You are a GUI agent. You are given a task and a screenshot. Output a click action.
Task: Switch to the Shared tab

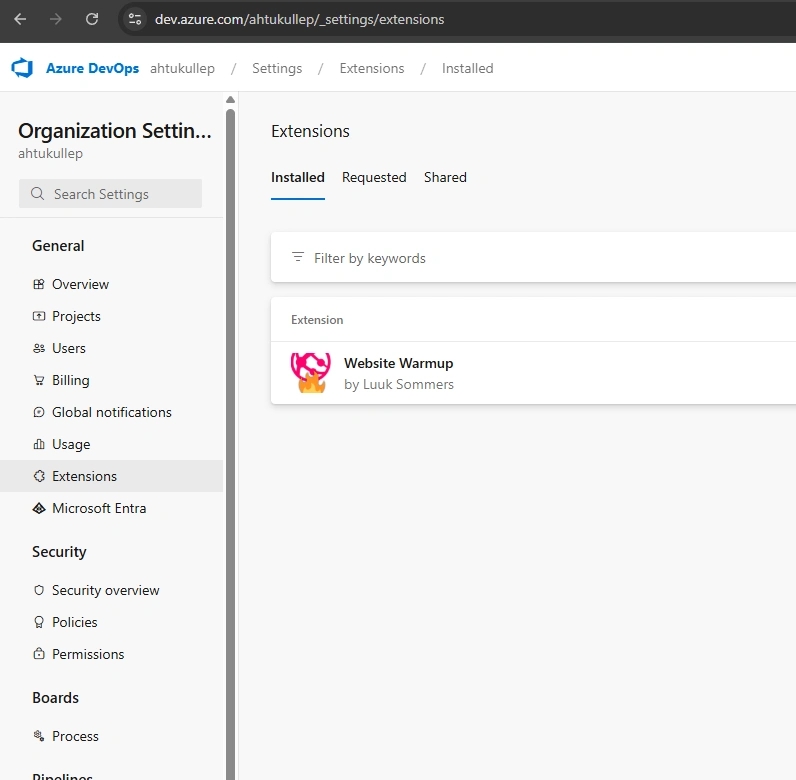click(445, 177)
